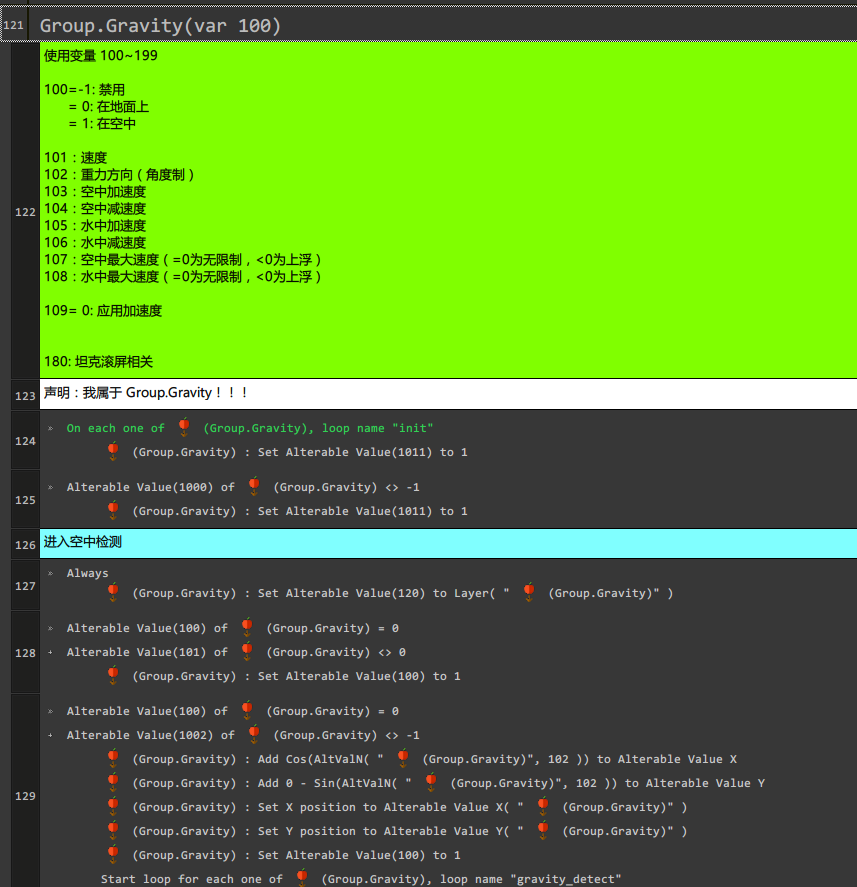Select event line number 124
The width and height of the screenshot is (857, 887).
[25, 440]
